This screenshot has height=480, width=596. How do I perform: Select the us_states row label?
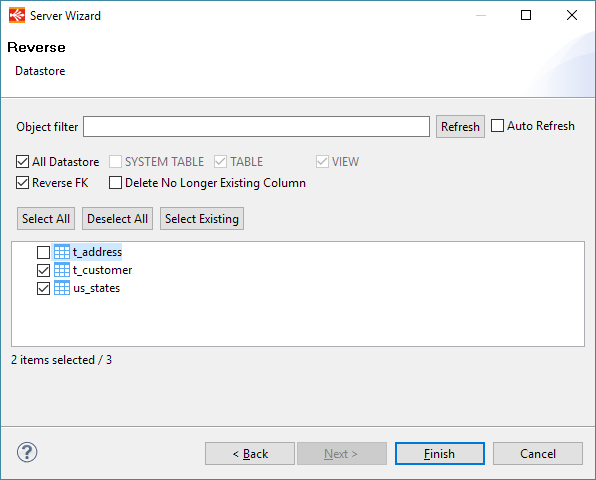point(97,288)
